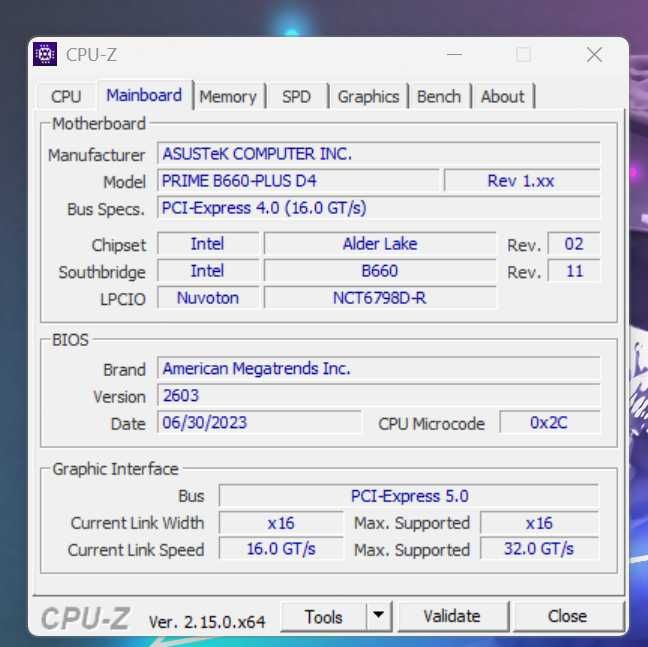Click Max. Supported link width x16 value

(539, 523)
